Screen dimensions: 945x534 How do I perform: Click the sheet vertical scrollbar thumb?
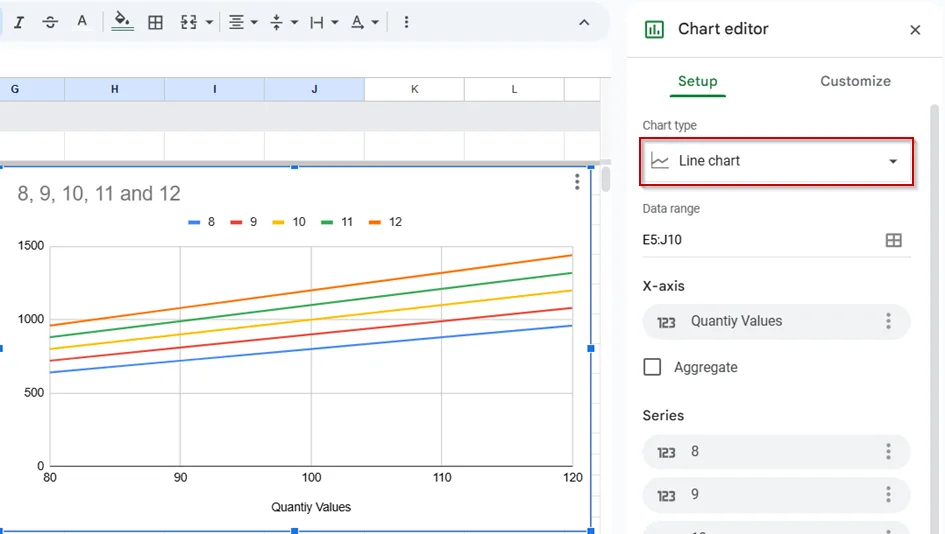click(606, 179)
